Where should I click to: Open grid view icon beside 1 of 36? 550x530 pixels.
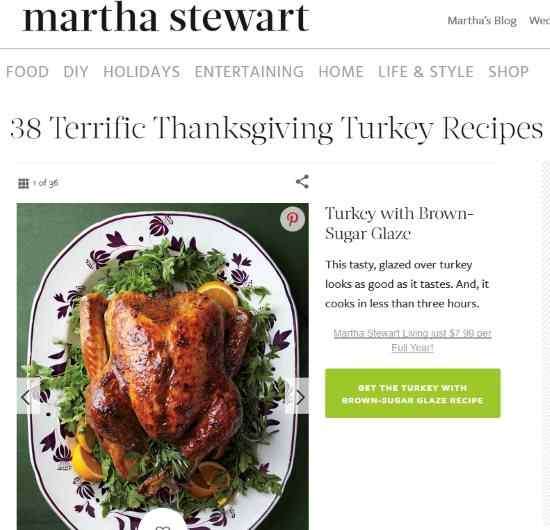24,183
